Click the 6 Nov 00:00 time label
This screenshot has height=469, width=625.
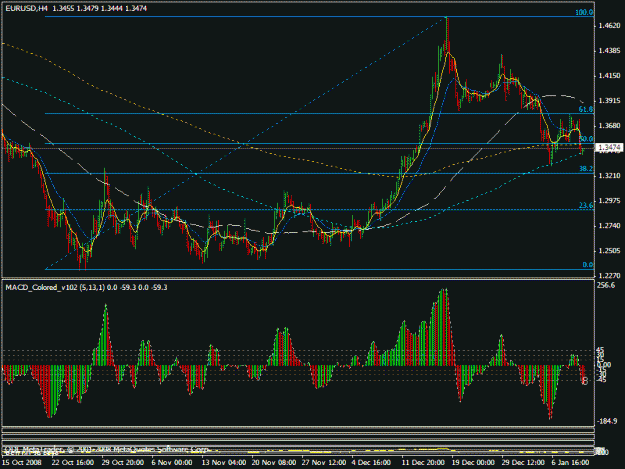coord(171,463)
